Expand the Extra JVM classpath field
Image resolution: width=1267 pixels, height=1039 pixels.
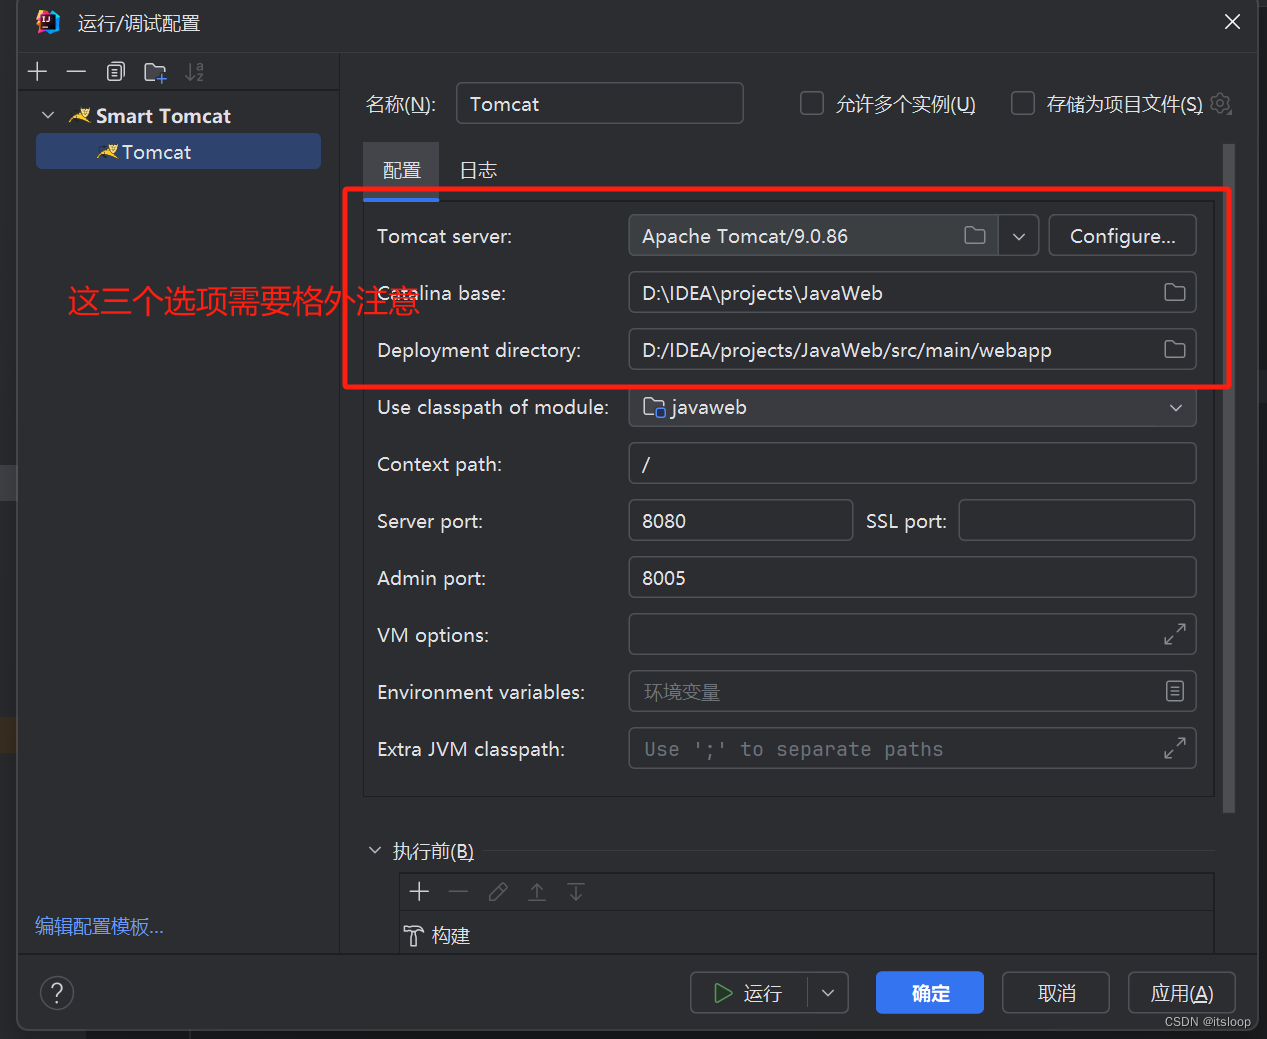(x=1175, y=748)
